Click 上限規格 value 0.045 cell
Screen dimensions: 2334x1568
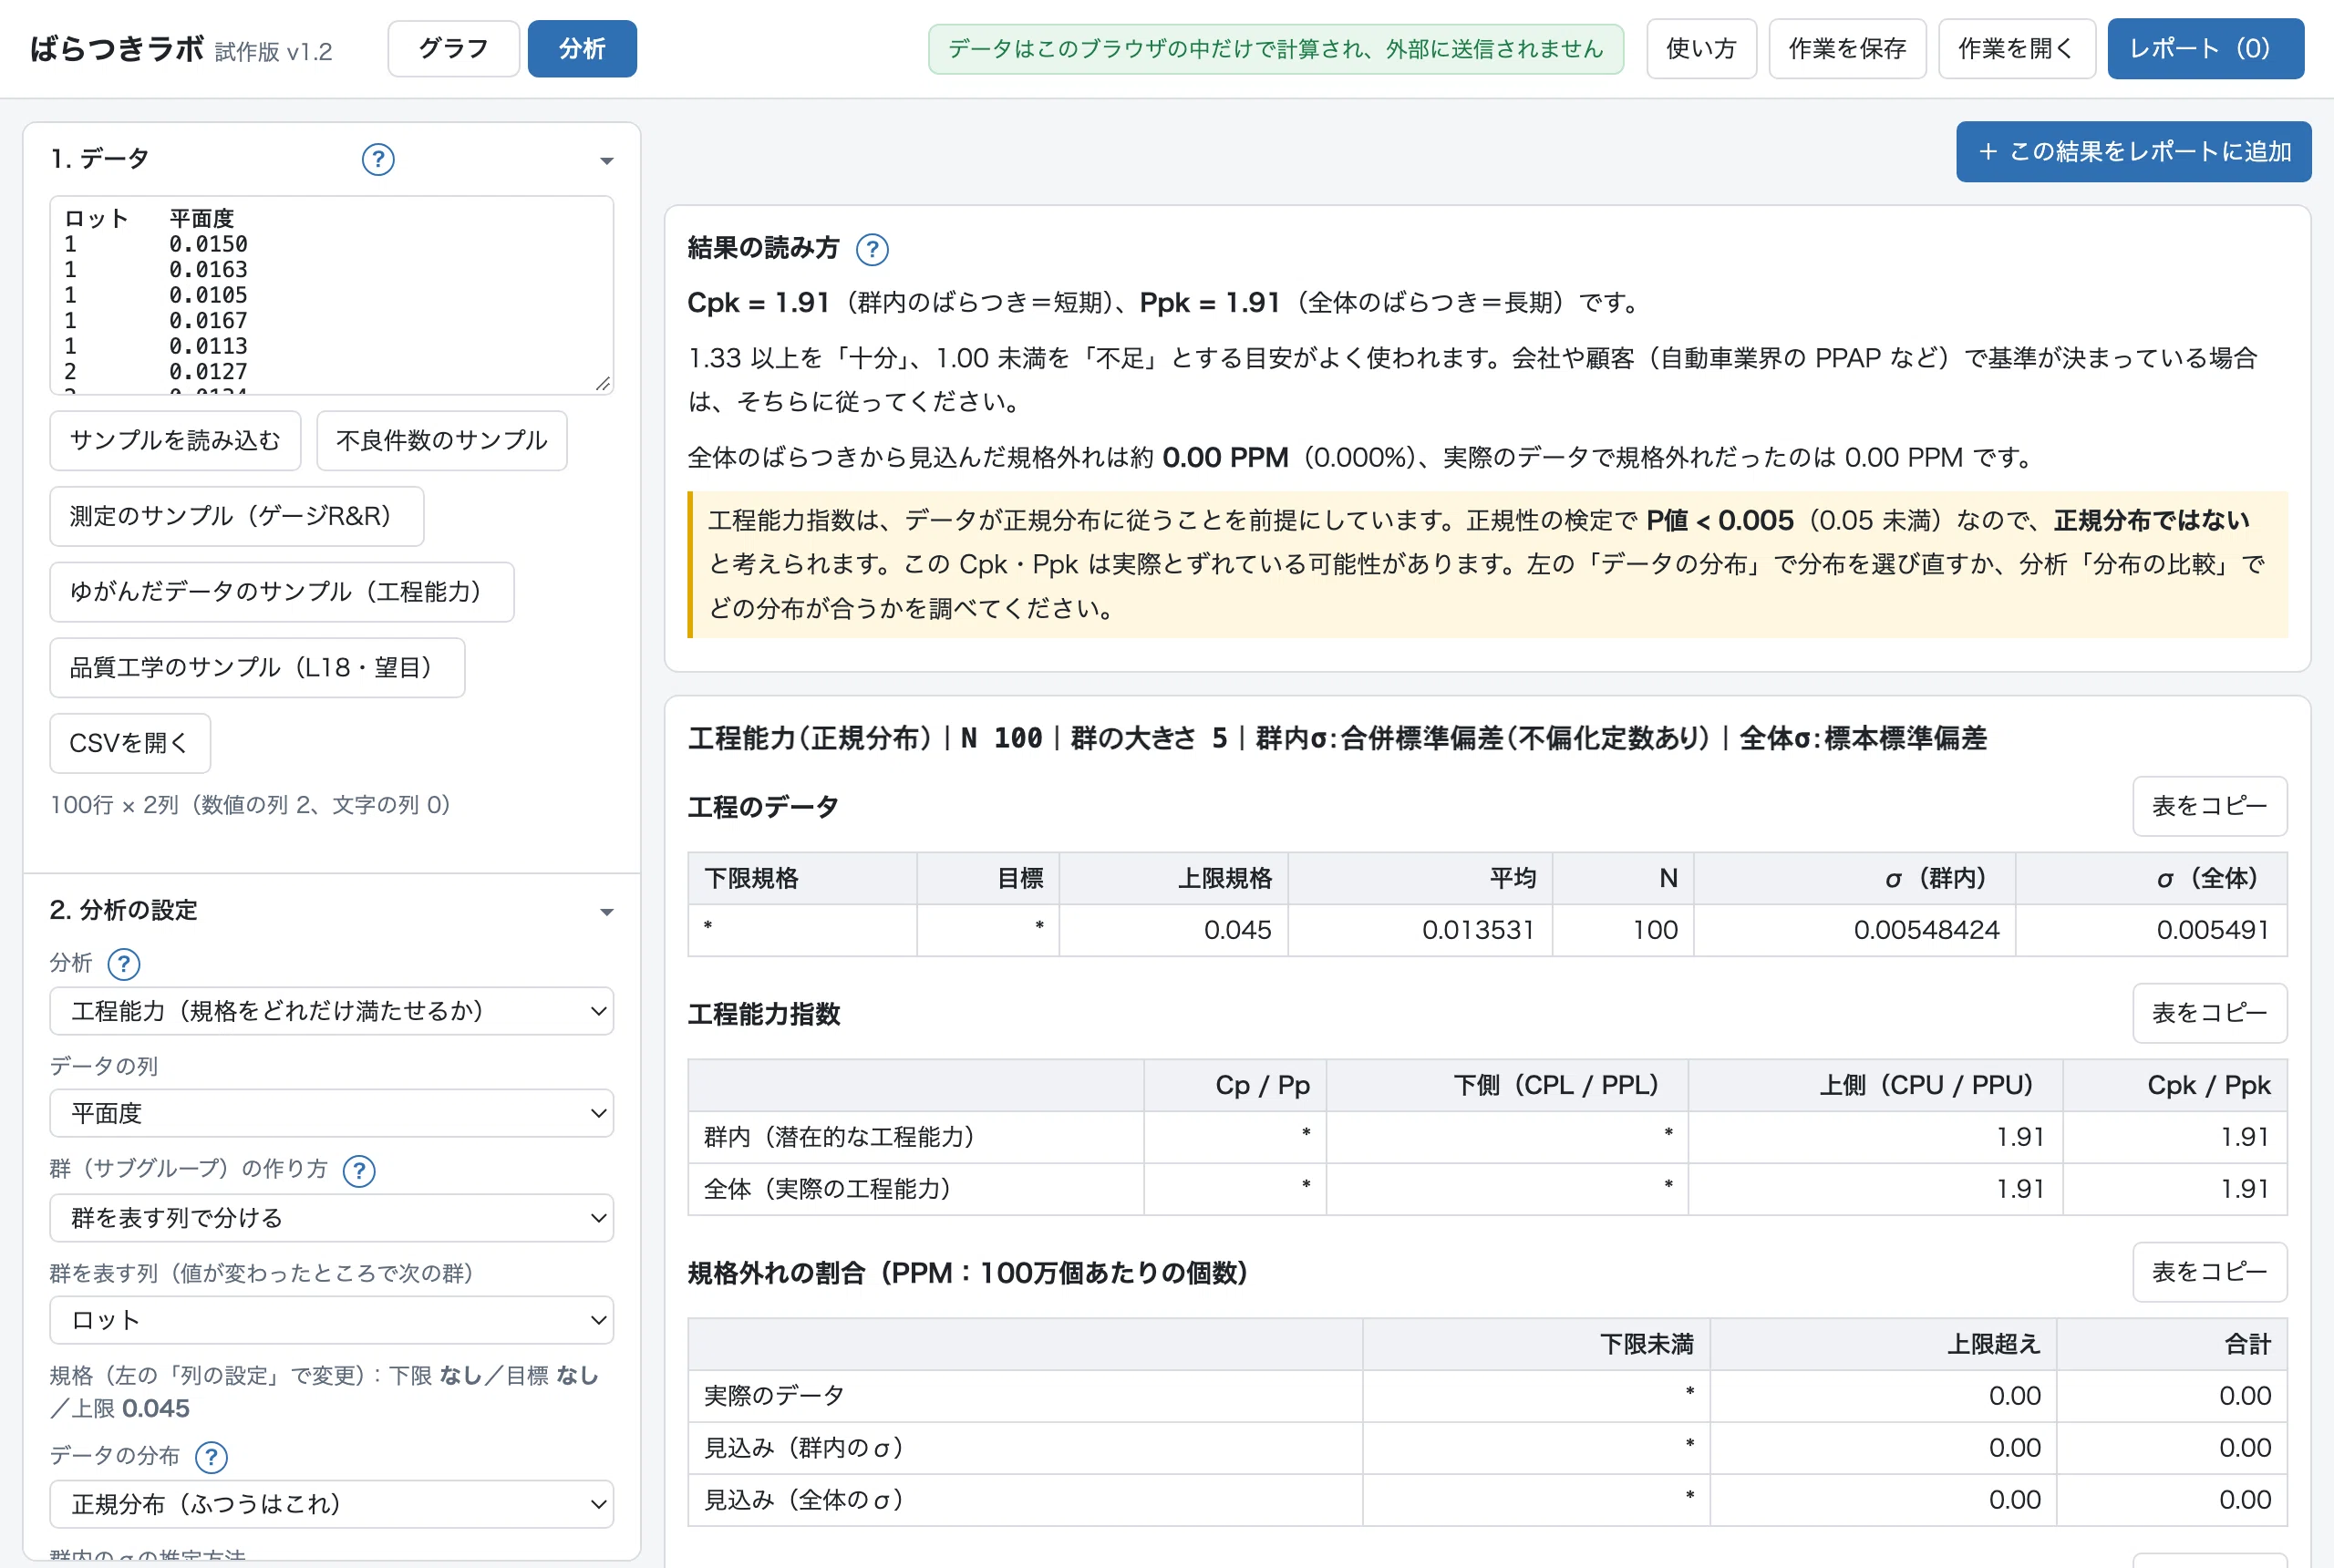tap(1173, 930)
